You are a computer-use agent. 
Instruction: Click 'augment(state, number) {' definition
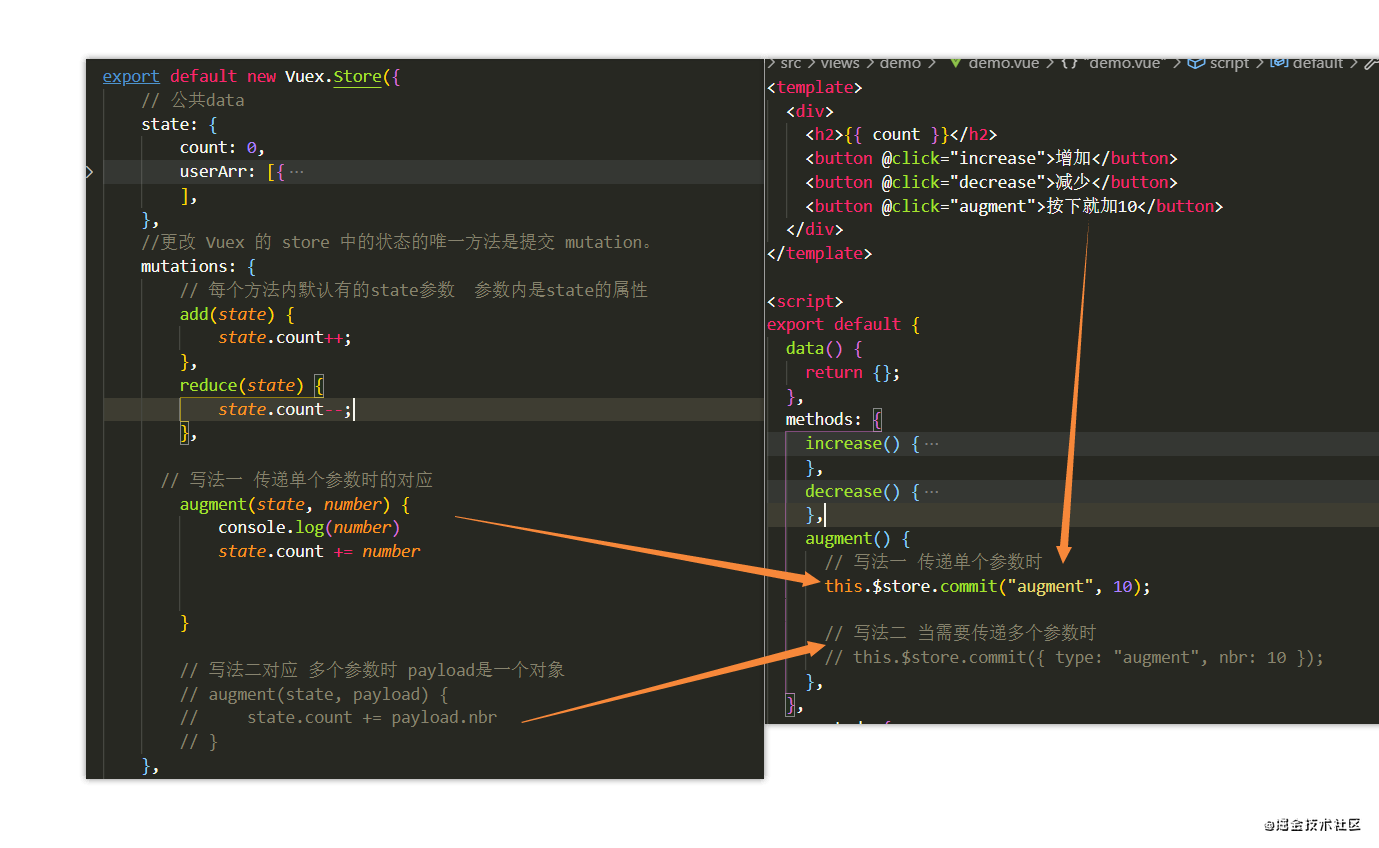point(295,505)
